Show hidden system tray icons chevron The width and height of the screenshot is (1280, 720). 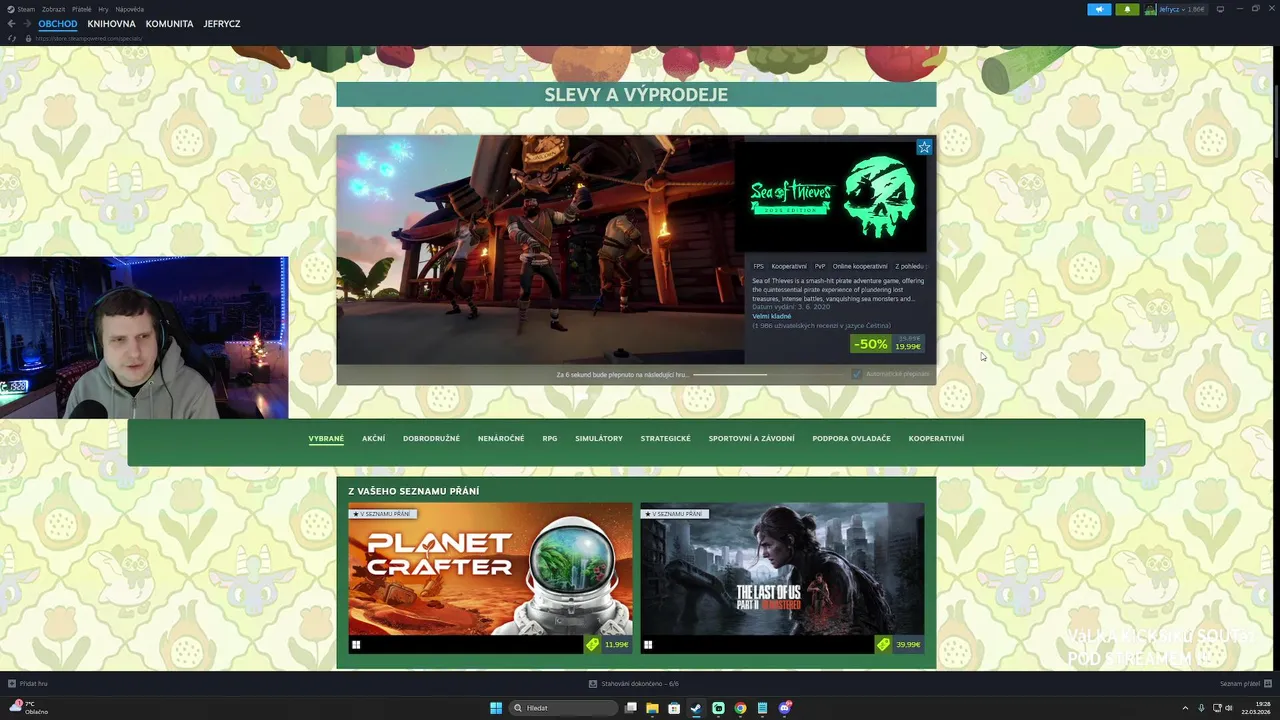1186,708
